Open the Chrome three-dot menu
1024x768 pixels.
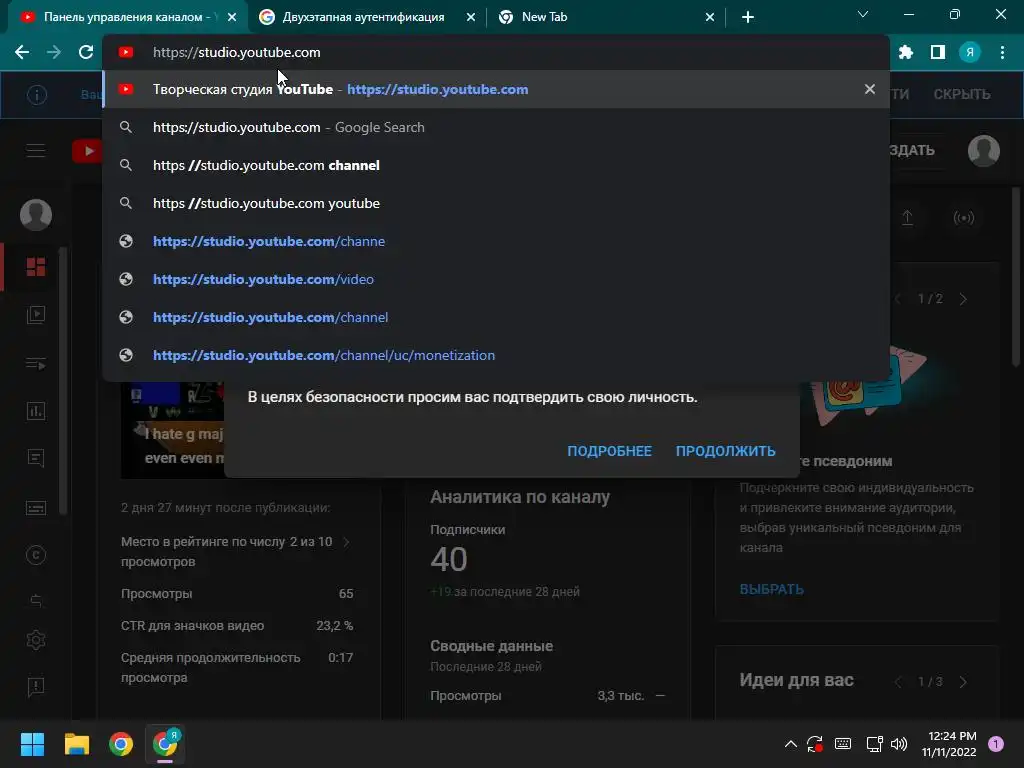pyautogui.click(x=1002, y=52)
